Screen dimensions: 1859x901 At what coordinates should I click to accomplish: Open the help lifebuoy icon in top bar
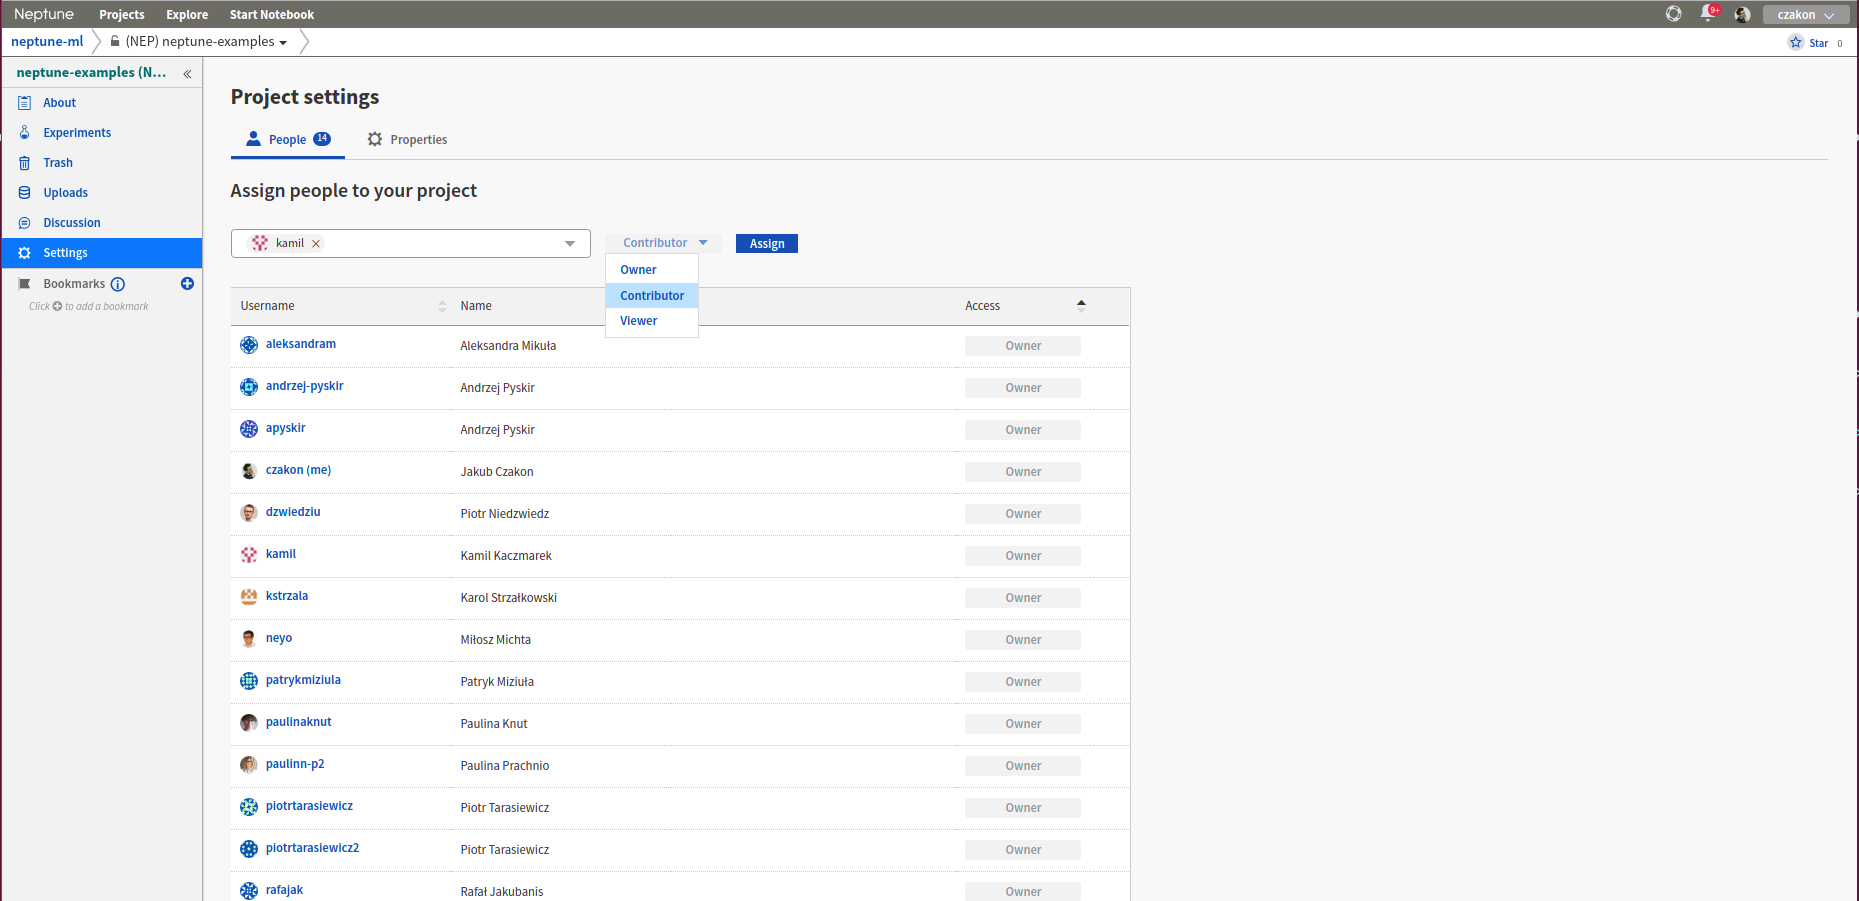pyautogui.click(x=1673, y=14)
